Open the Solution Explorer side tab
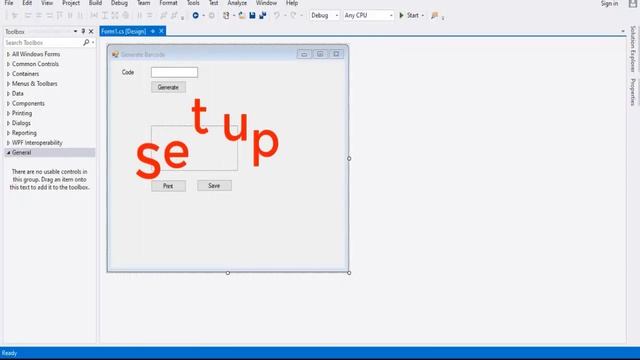640x360 pixels. click(x=633, y=49)
